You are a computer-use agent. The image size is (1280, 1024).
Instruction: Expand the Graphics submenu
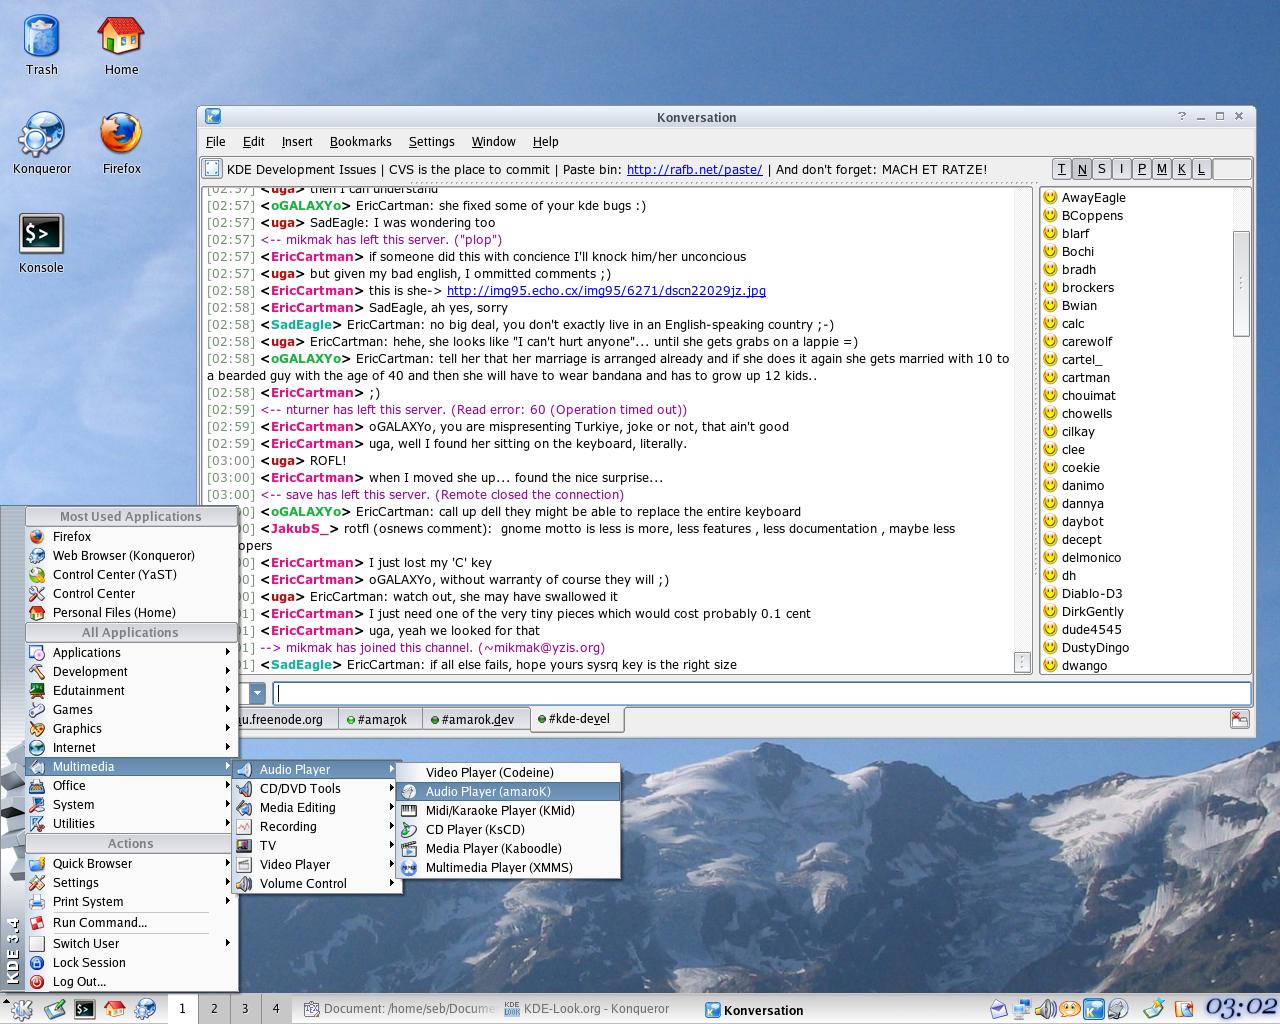coord(130,728)
